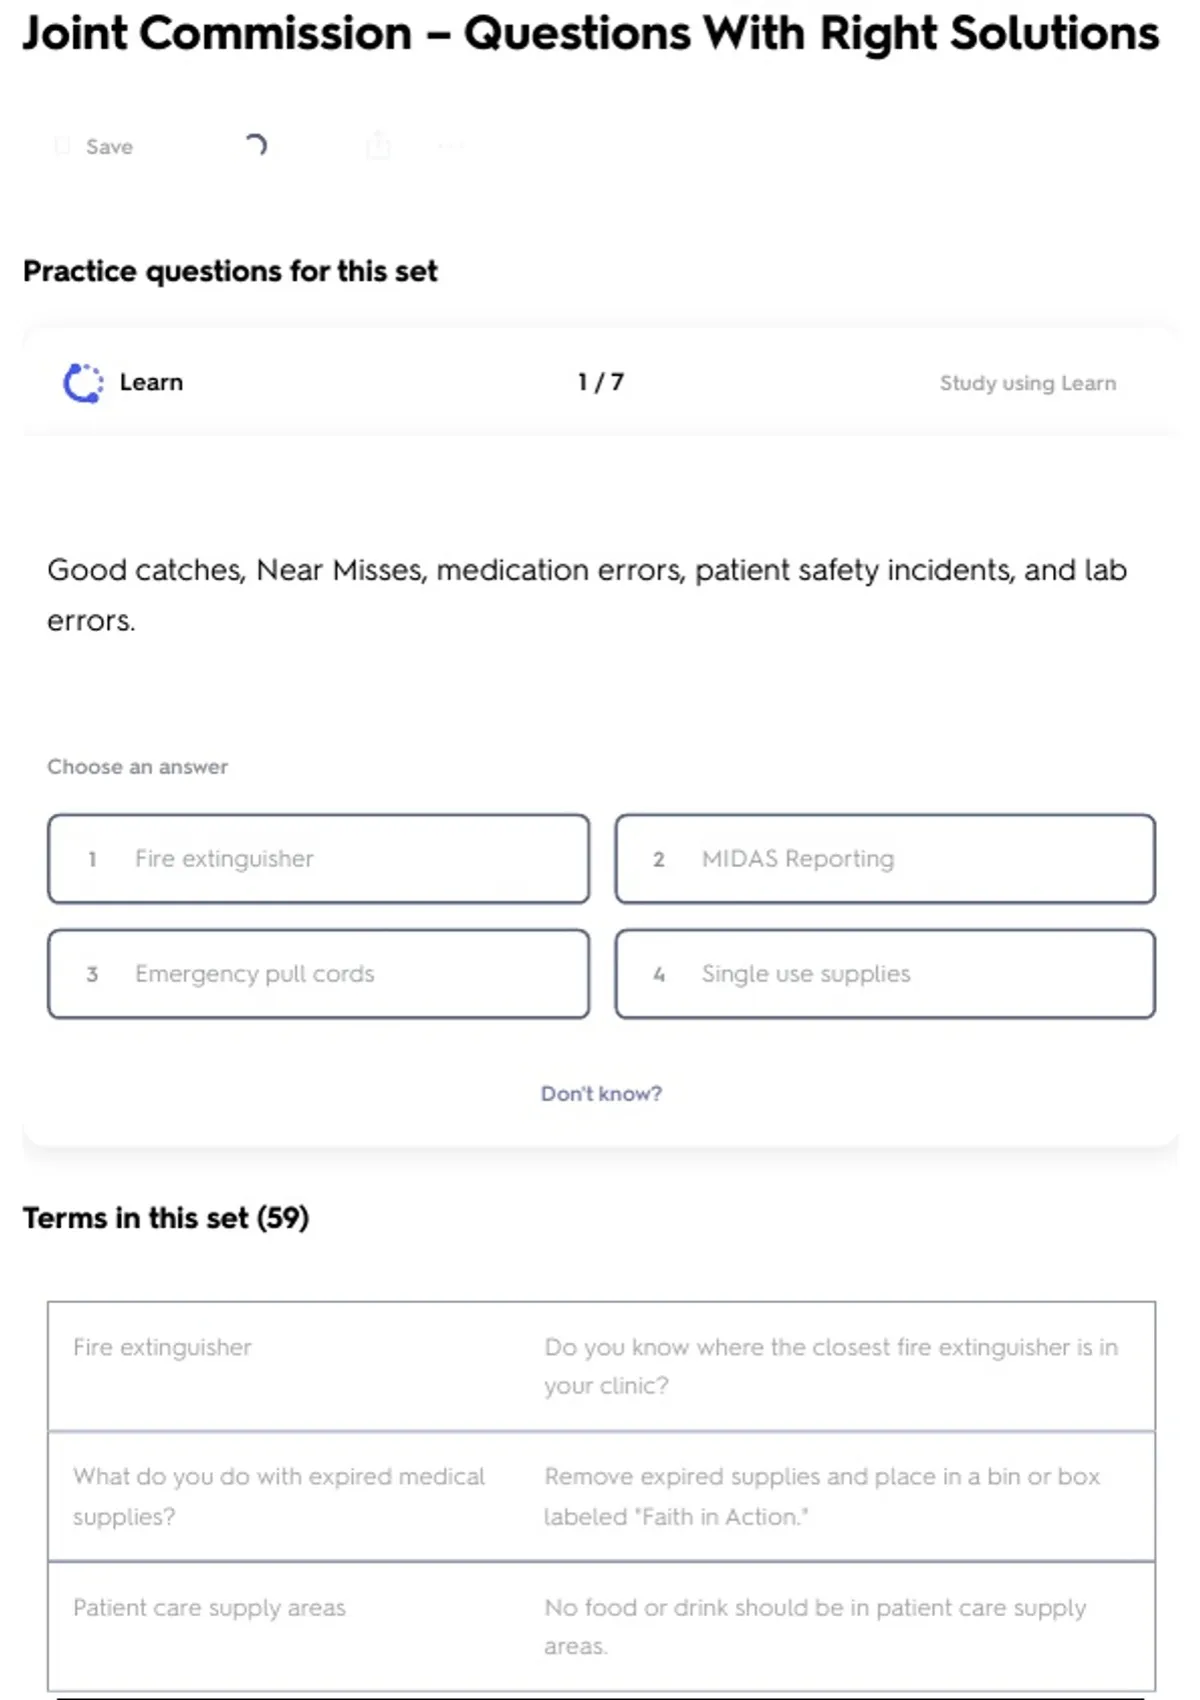Click the Learn mode circular icon
1200x1700 pixels.
click(x=83, y=383)
